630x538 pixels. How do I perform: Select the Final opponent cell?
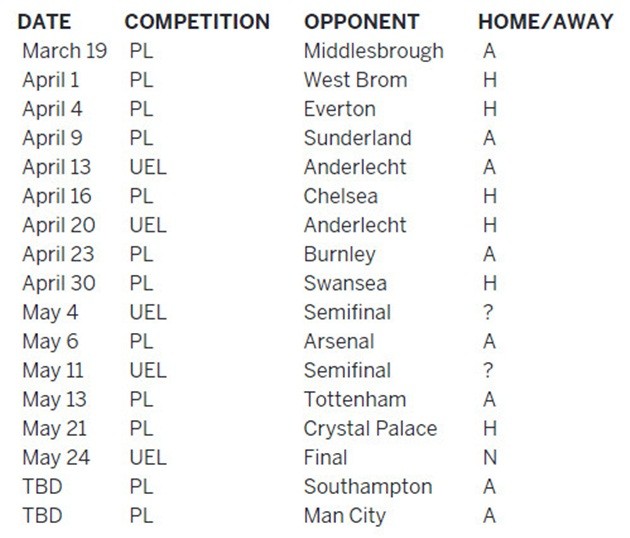pos(325,458)
